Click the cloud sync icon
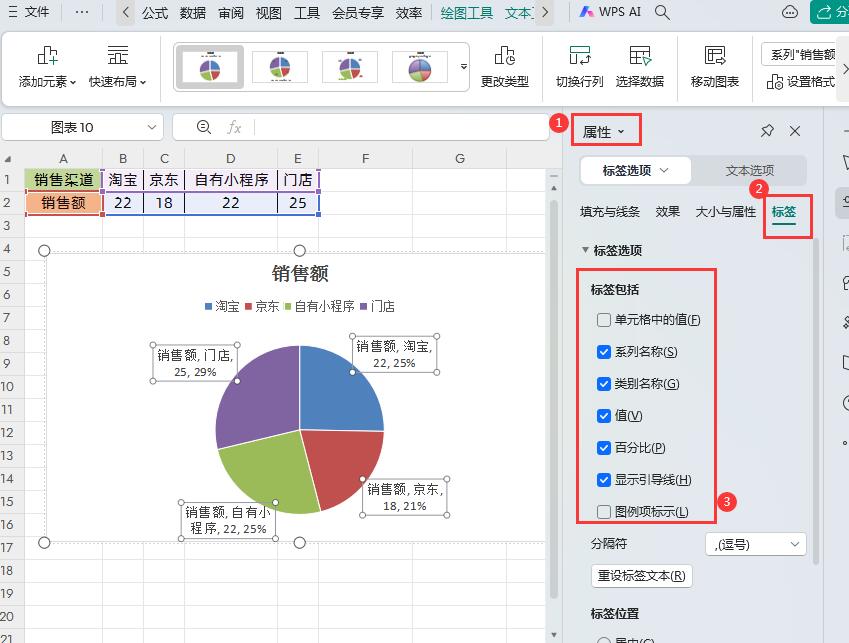Image resolution: width=849 pixels, height=643 pixels. (790, 12)
